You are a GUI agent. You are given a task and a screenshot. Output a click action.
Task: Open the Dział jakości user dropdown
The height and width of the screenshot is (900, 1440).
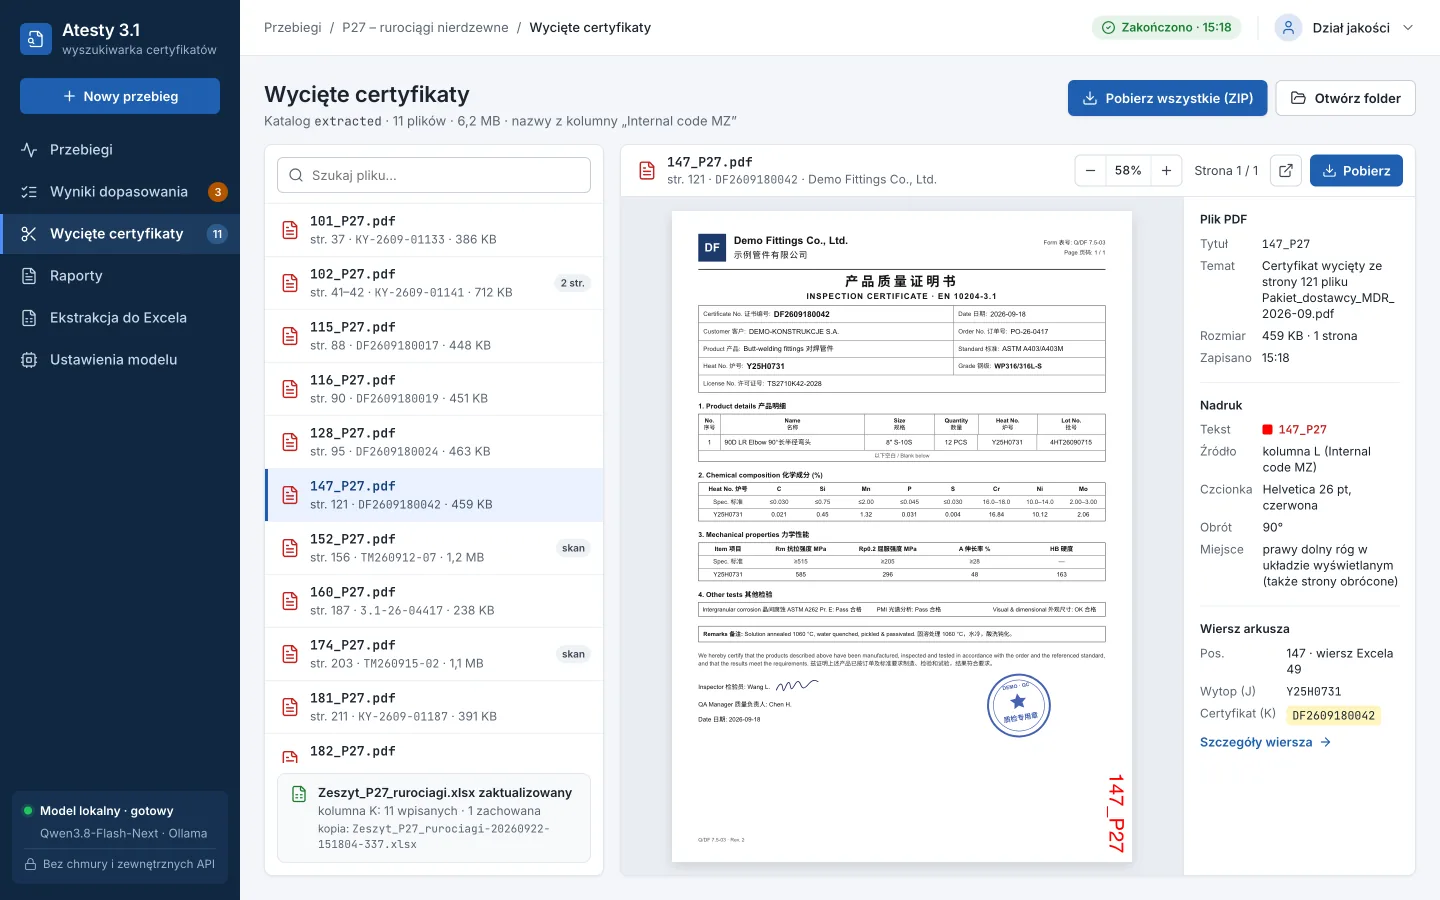coord(1344,28)
